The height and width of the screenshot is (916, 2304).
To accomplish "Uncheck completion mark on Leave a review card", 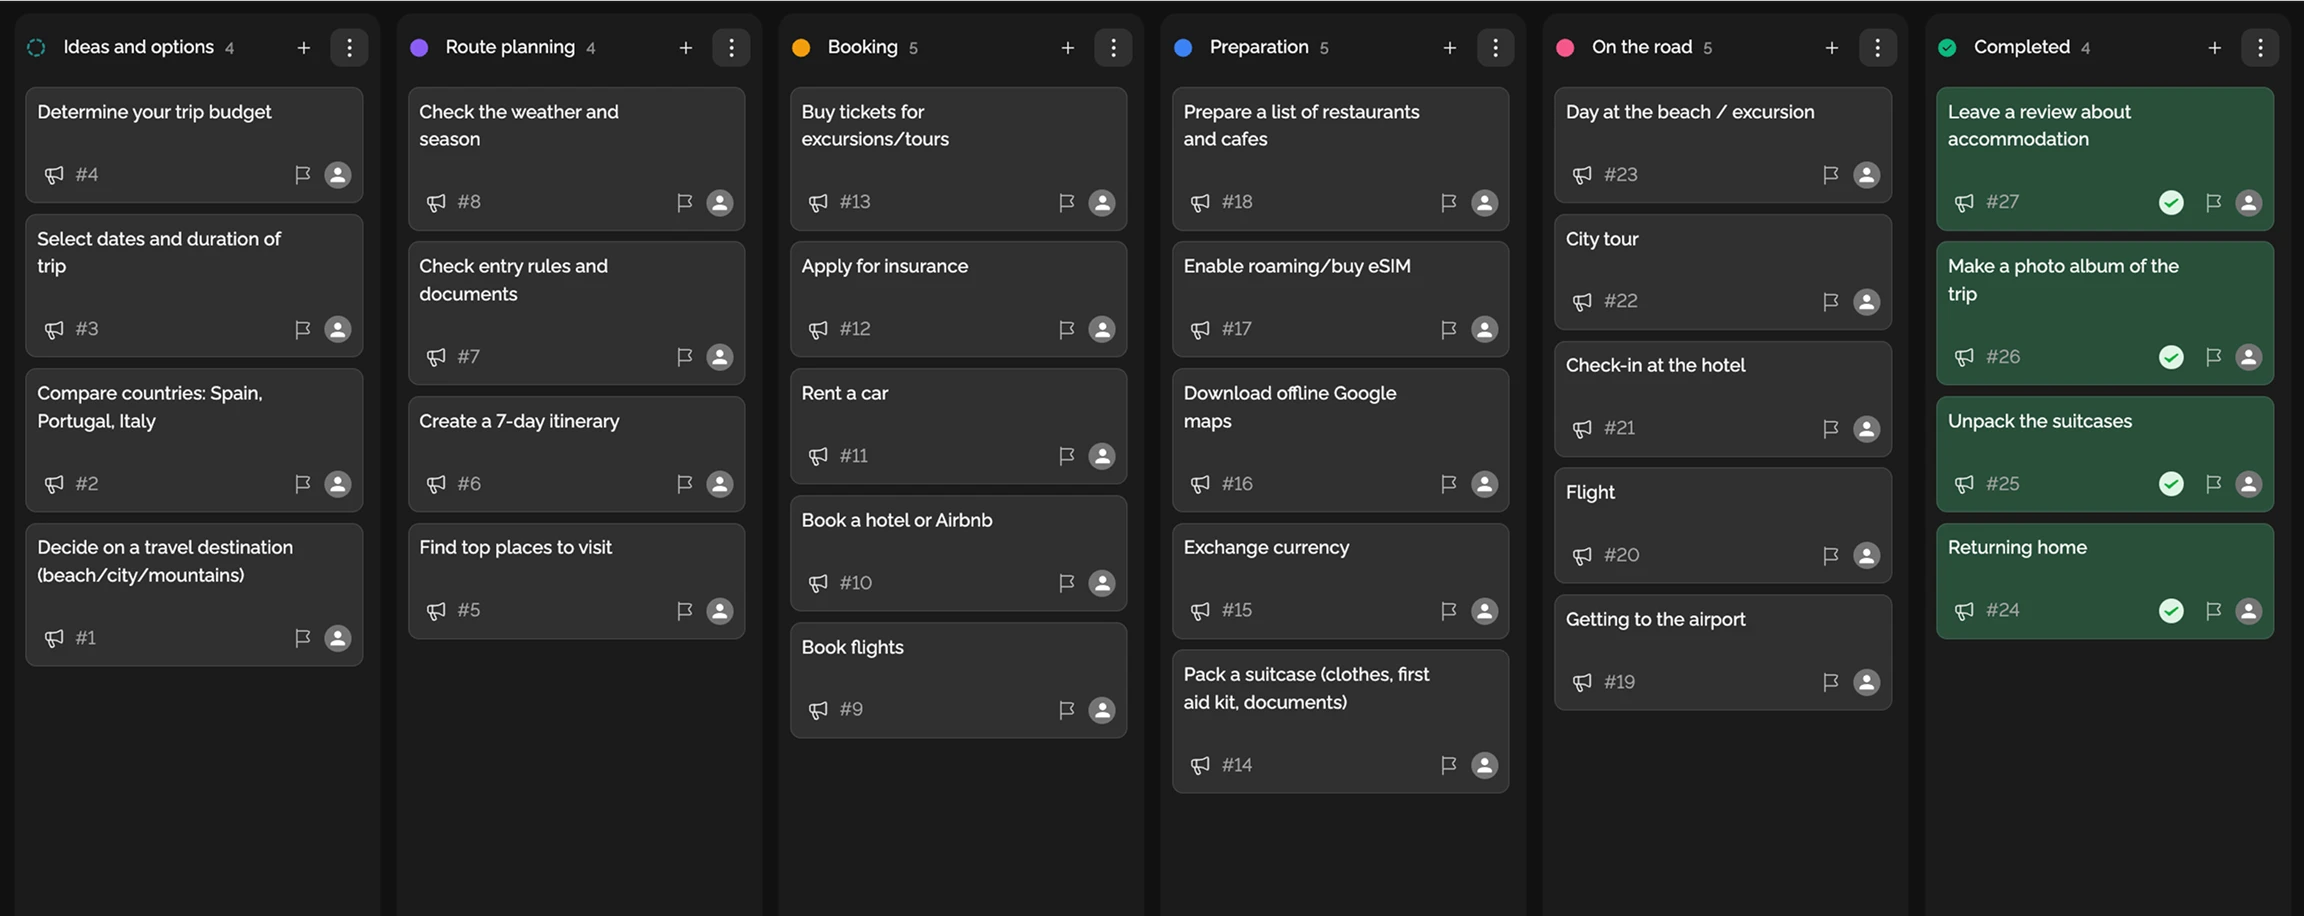I will click(x=2170, y=203).
